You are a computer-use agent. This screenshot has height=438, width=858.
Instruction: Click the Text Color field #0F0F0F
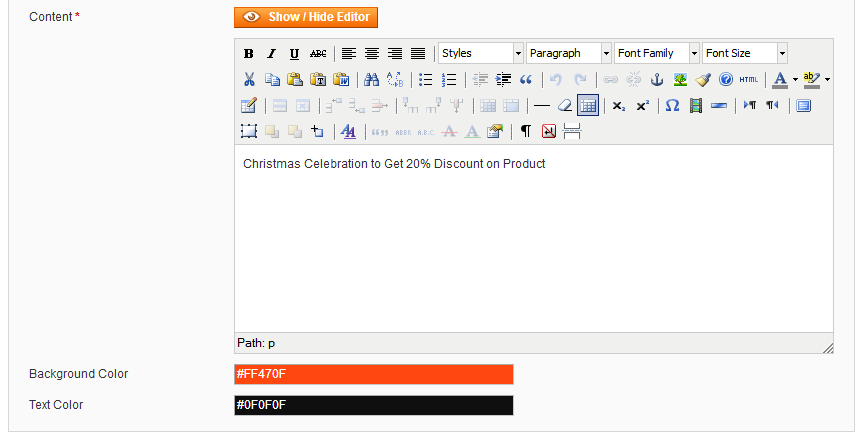pos(373,405)
